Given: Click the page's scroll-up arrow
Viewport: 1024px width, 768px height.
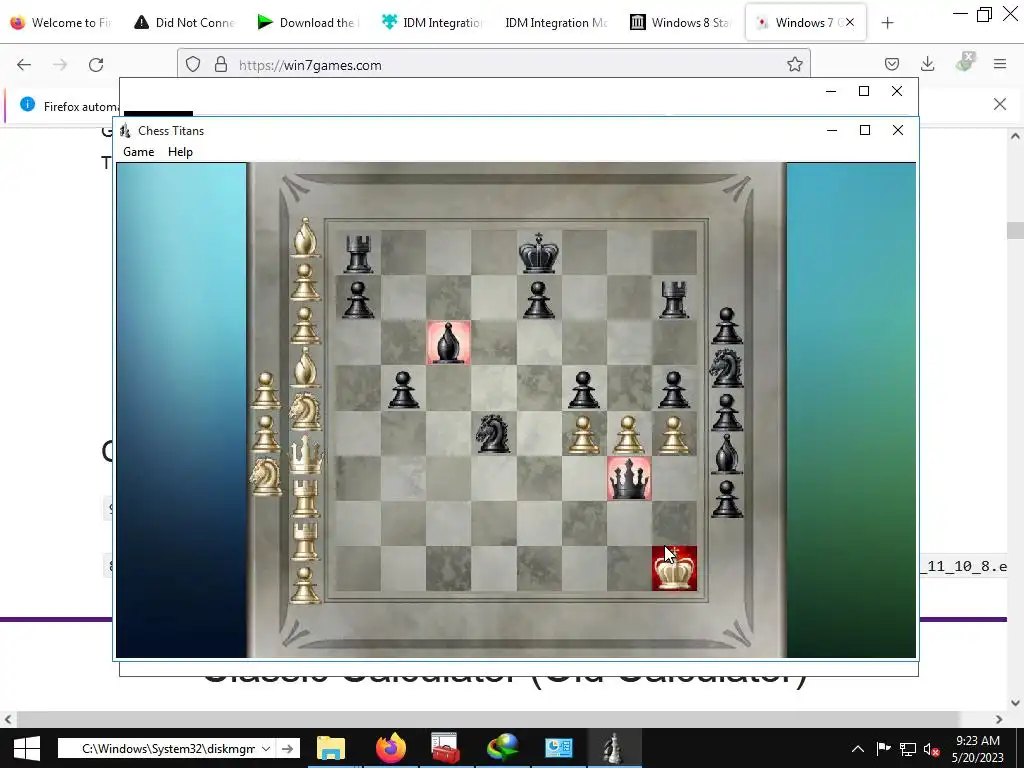Looking at the screenshot, I should (1015, 136).
